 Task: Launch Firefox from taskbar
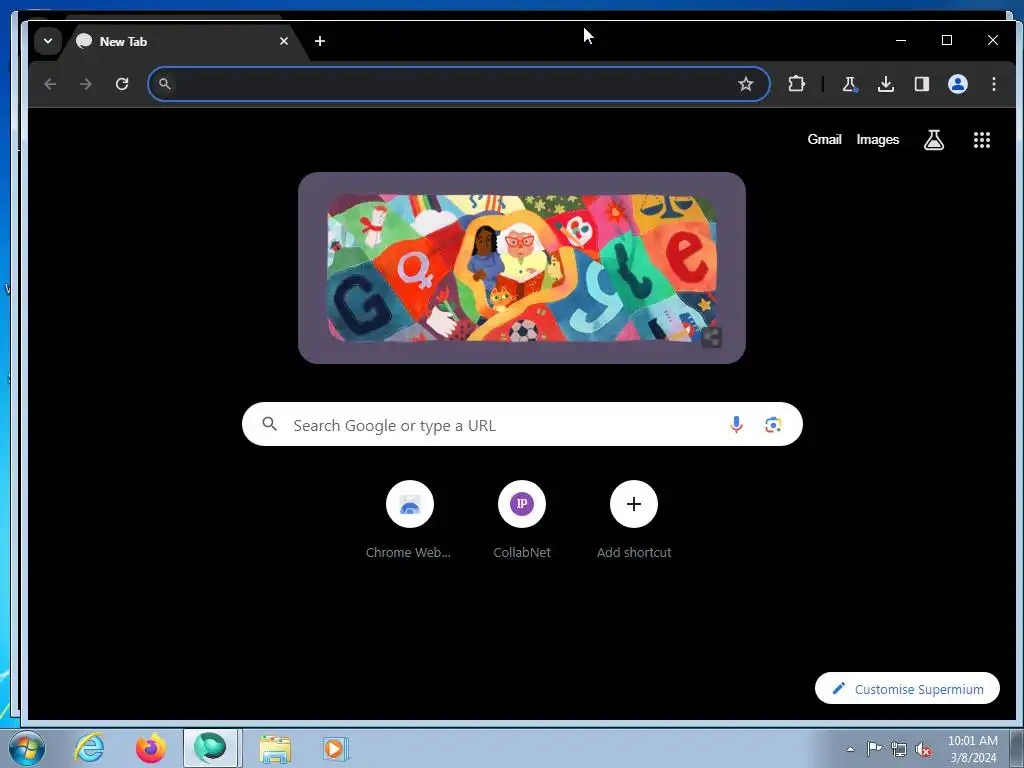pyautogui.click(x=151, y=748)
